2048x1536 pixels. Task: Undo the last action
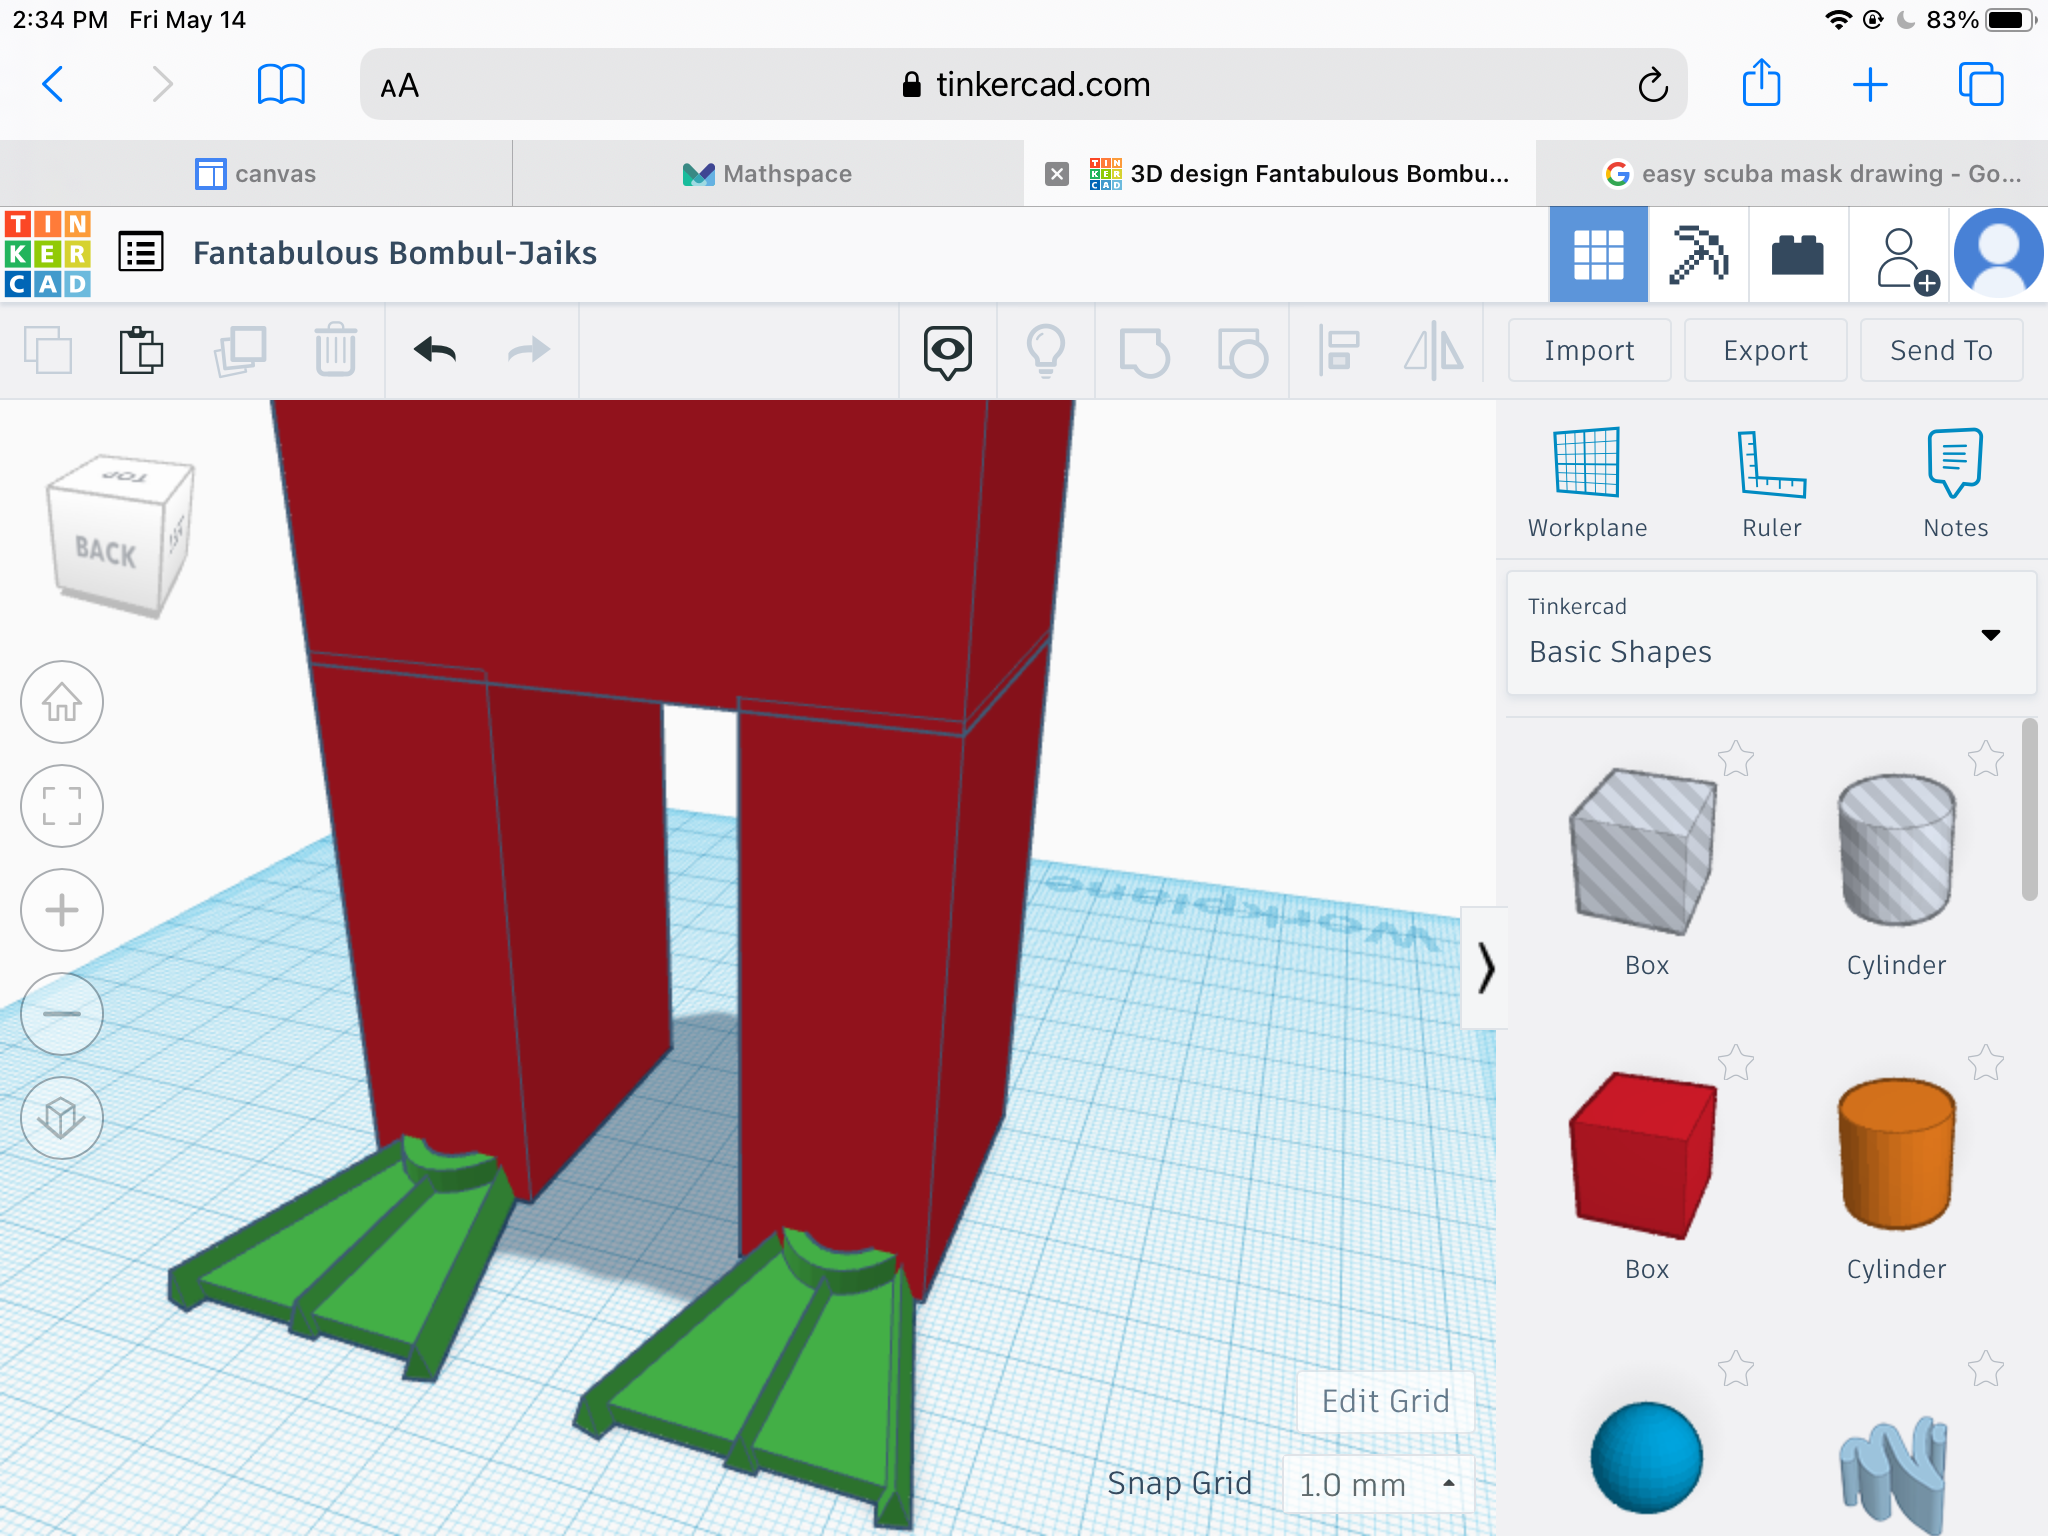coord(435,350)
